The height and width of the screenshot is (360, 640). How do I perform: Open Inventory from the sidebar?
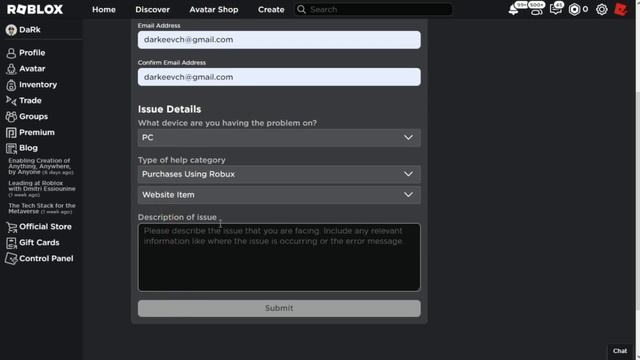coord(38,84)
